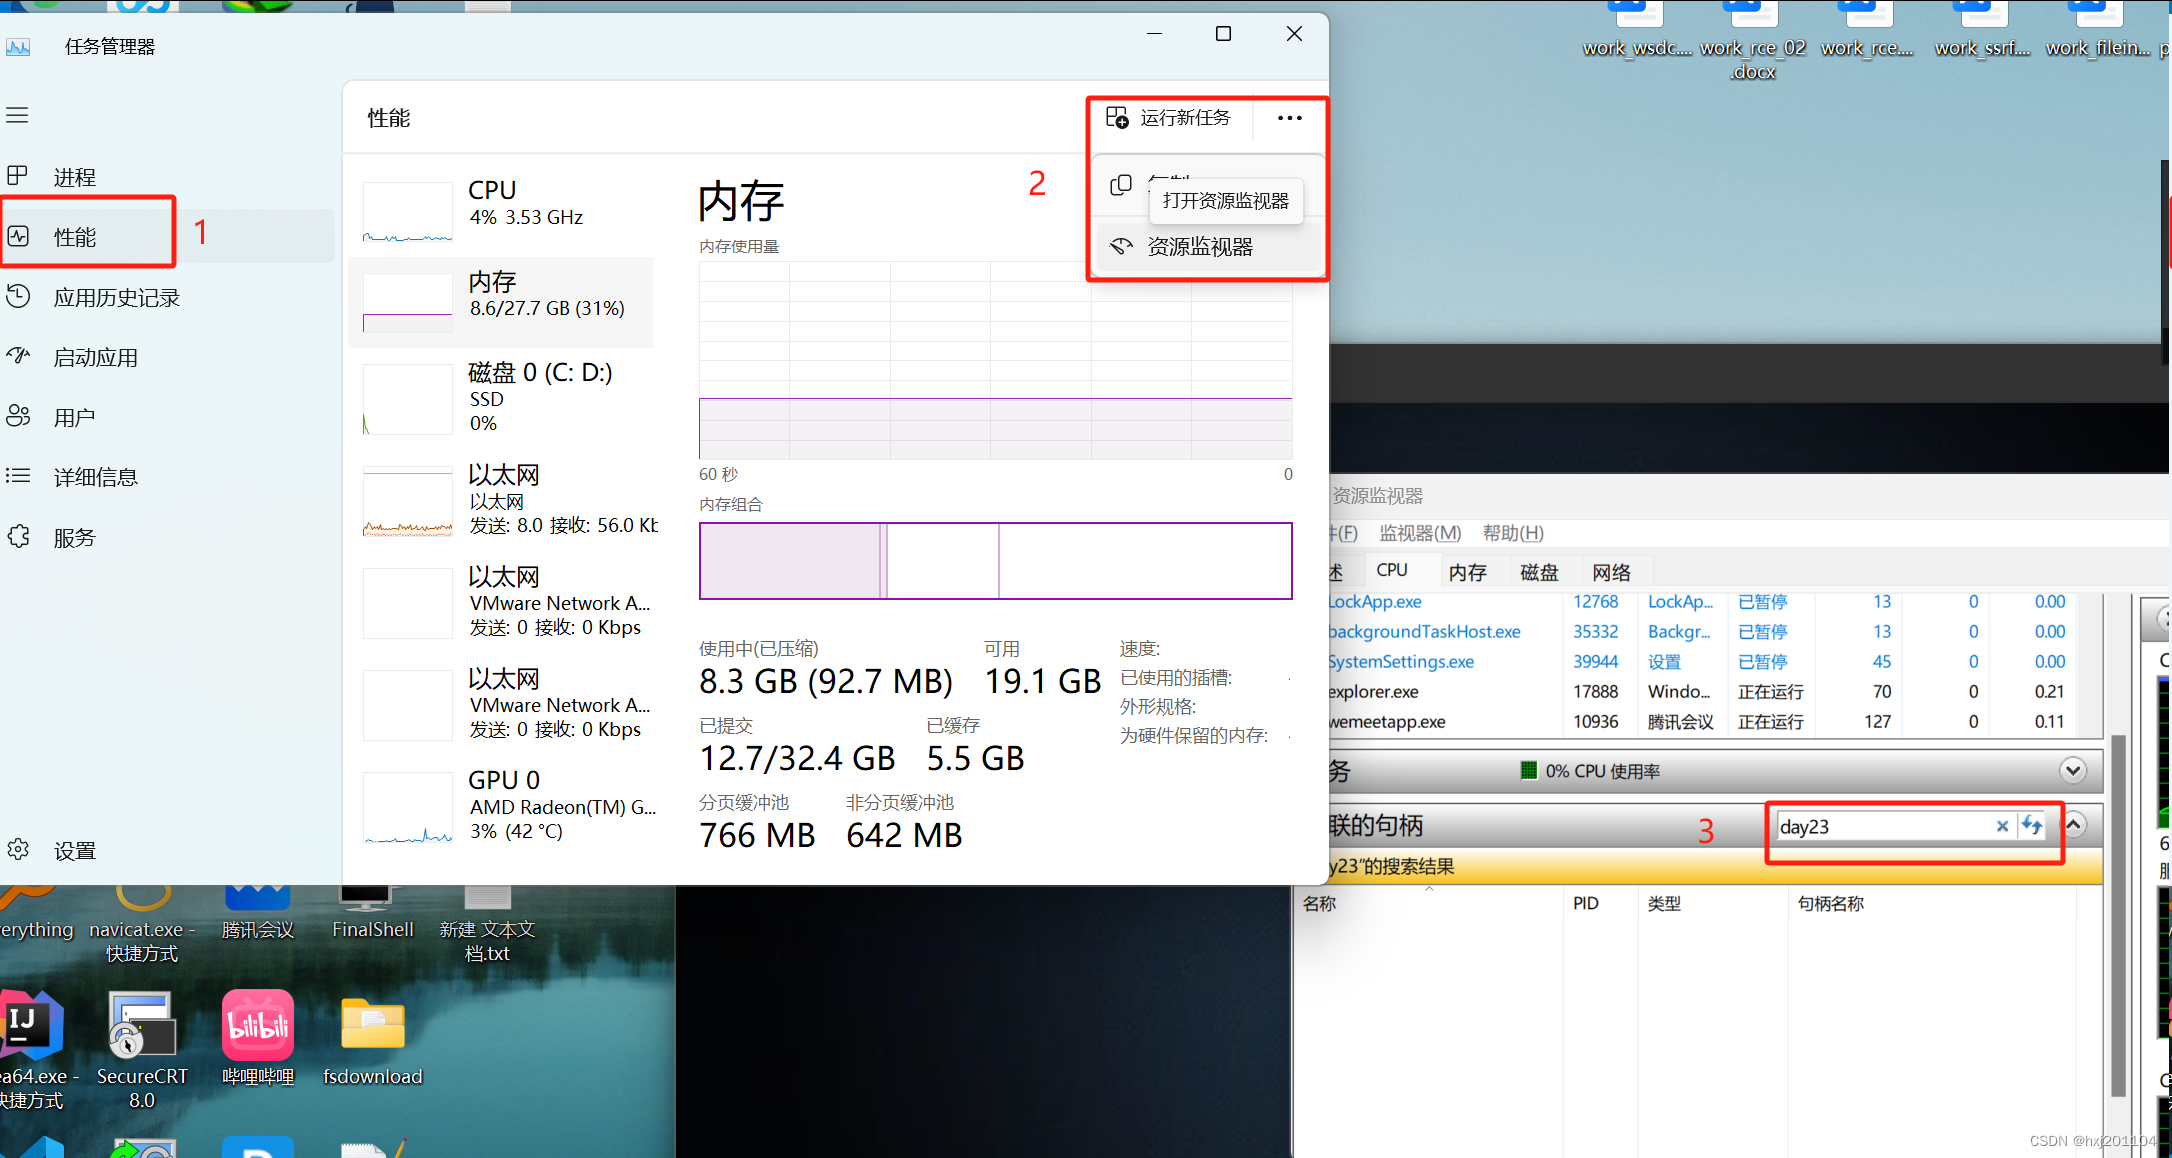Go to the 用户 users page
Screen dimensions: 2172x1158
click(74, 417)
